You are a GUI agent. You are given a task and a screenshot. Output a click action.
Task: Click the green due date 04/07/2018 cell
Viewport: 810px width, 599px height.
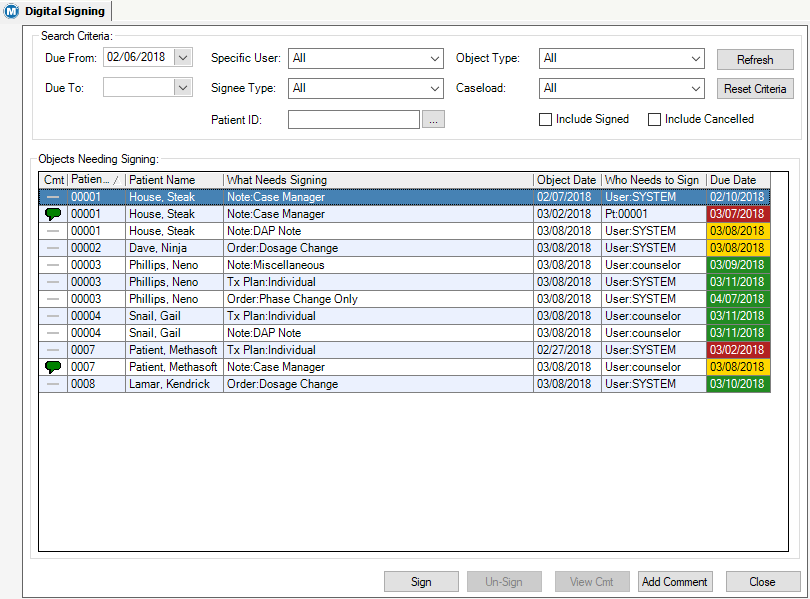(738, 298)
